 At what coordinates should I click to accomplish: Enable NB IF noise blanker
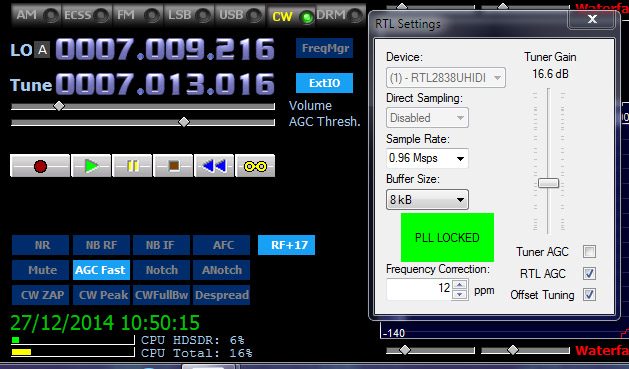coord(161,245)
